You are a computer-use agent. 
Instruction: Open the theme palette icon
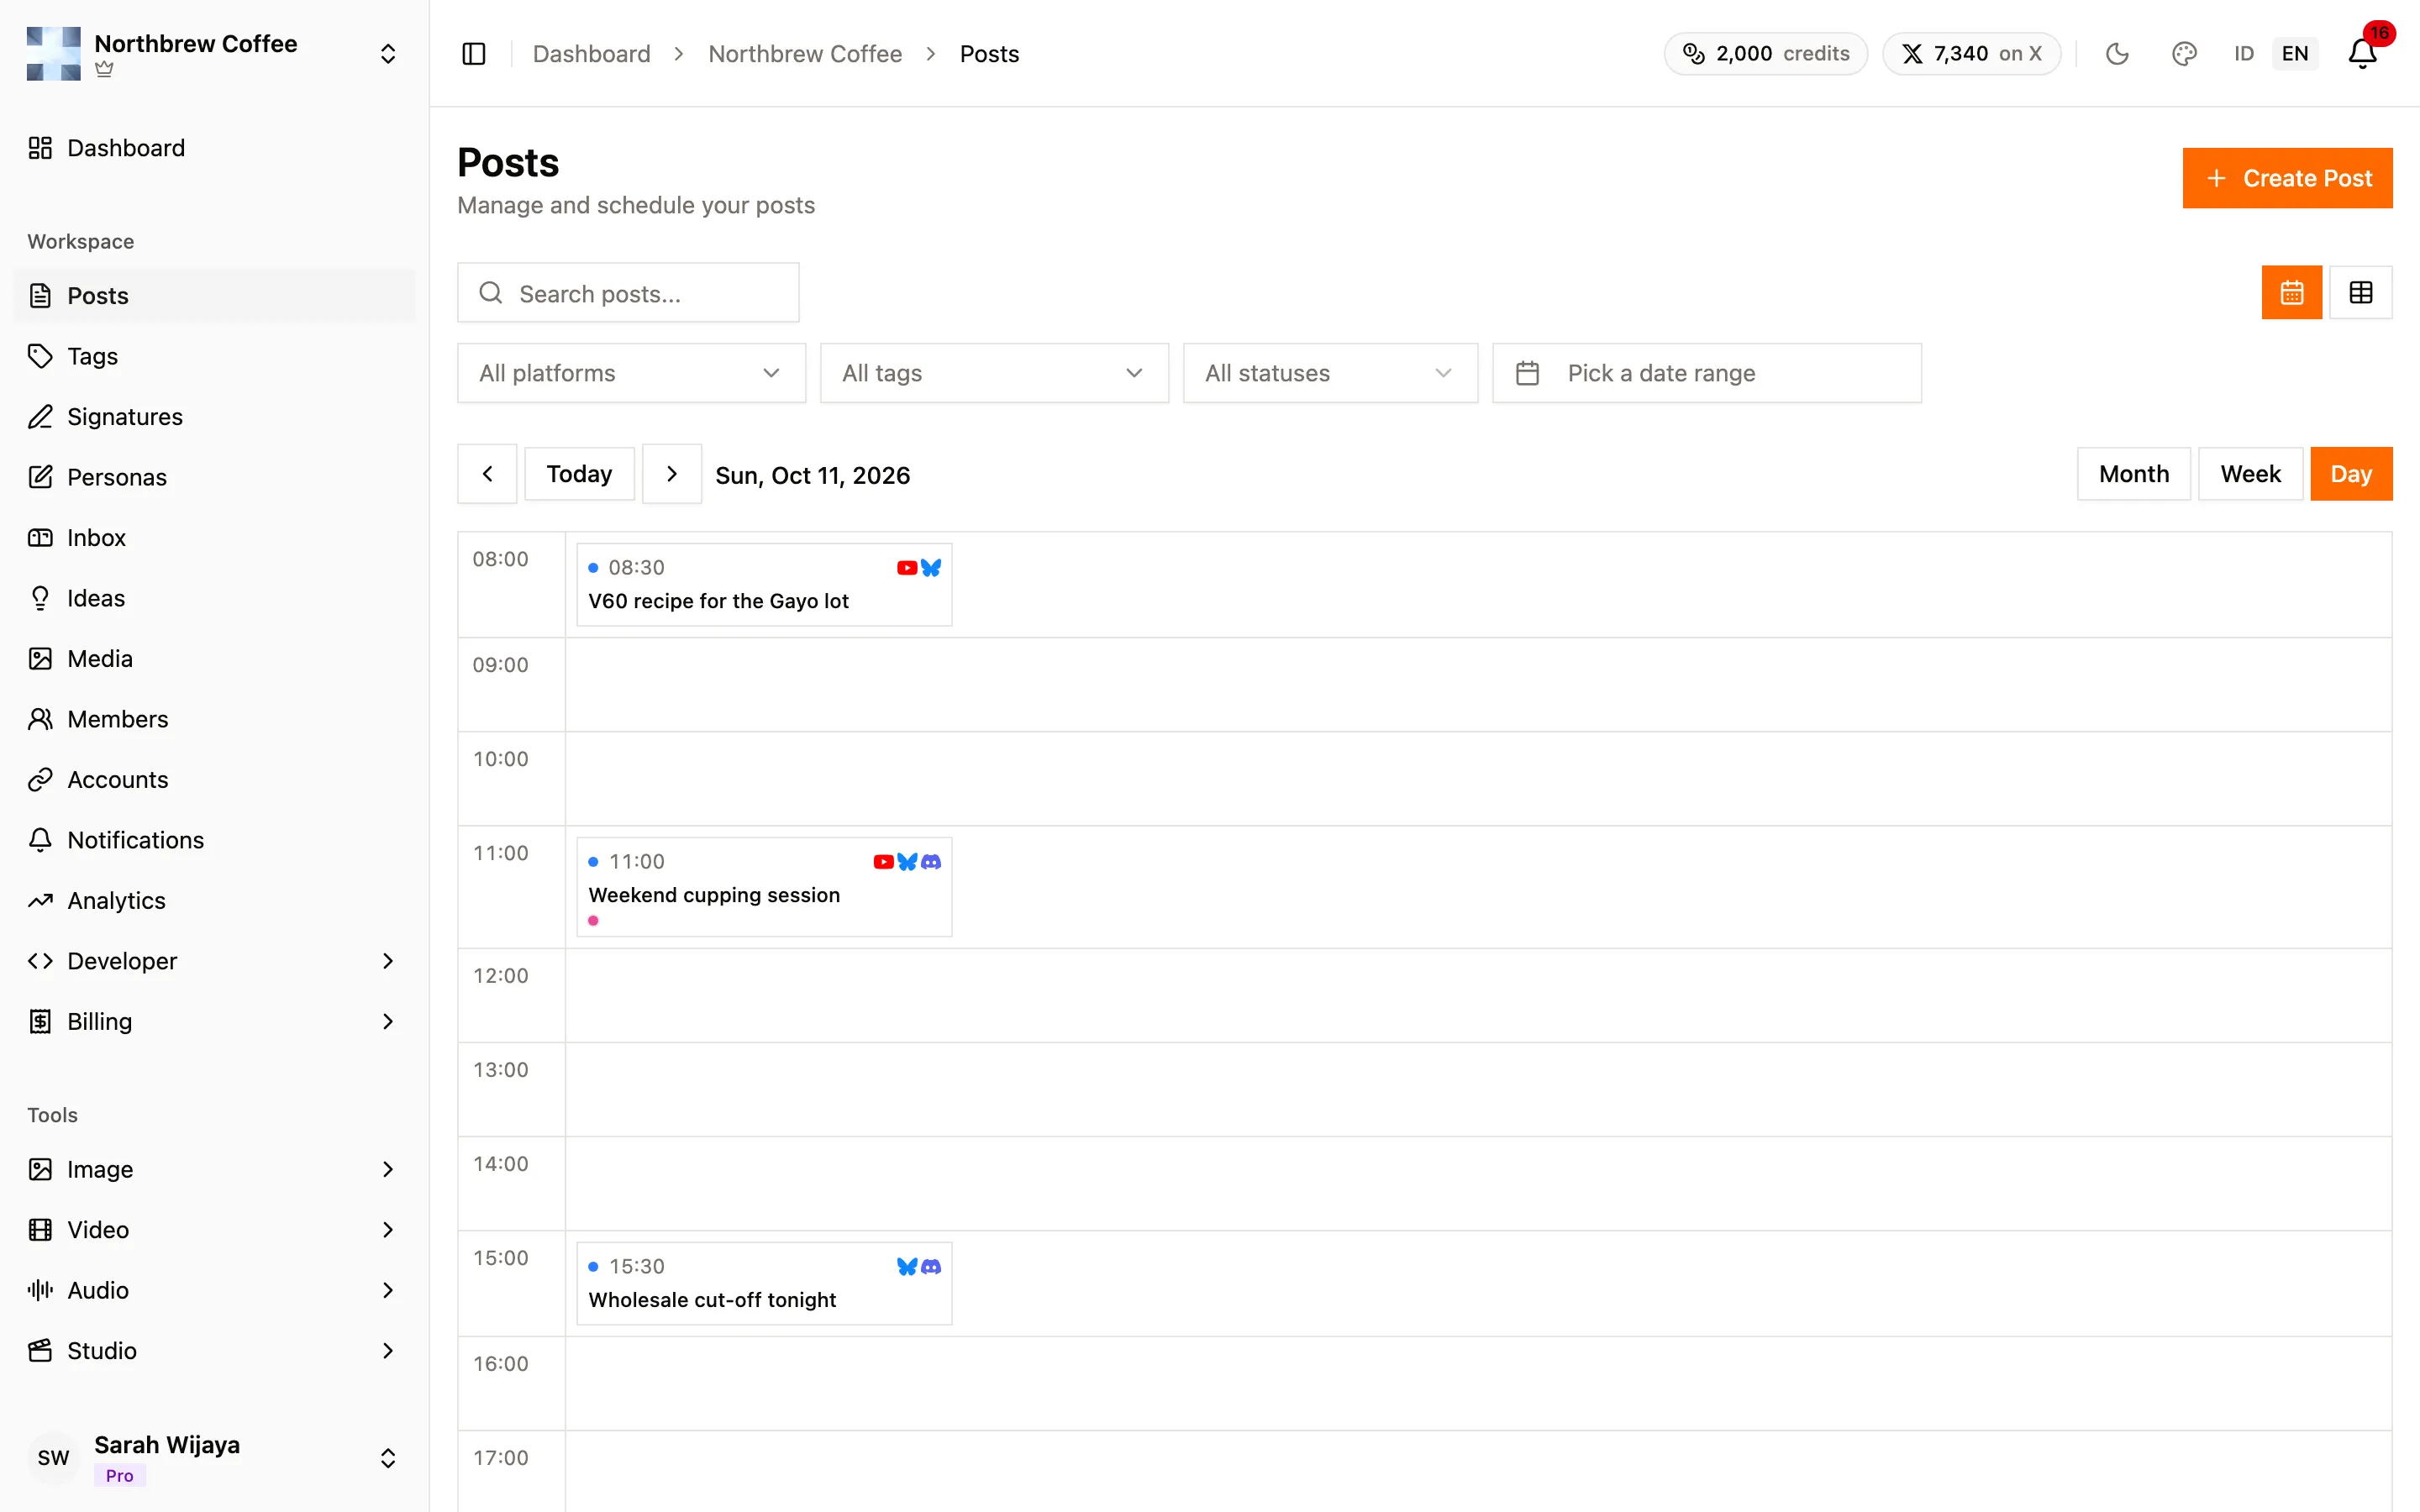pos(2184,54)
